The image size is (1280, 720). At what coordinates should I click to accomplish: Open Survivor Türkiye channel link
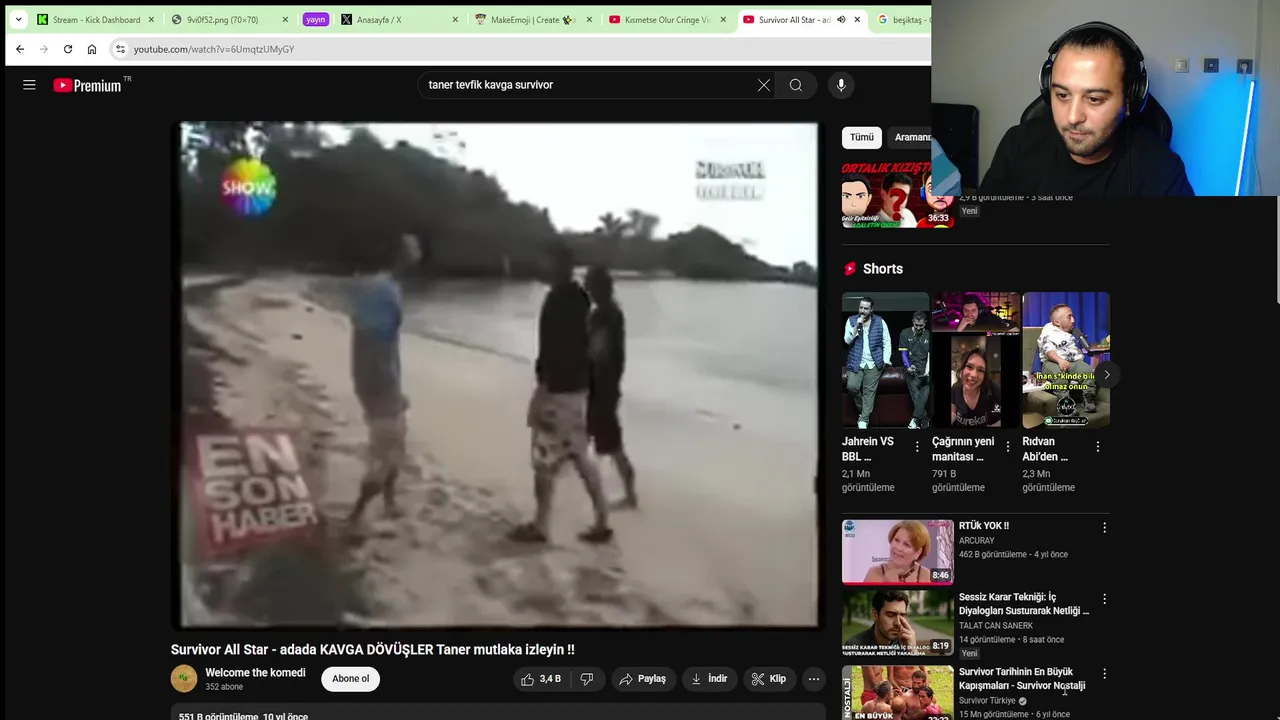pyautogui.click(x=987, y=701)
